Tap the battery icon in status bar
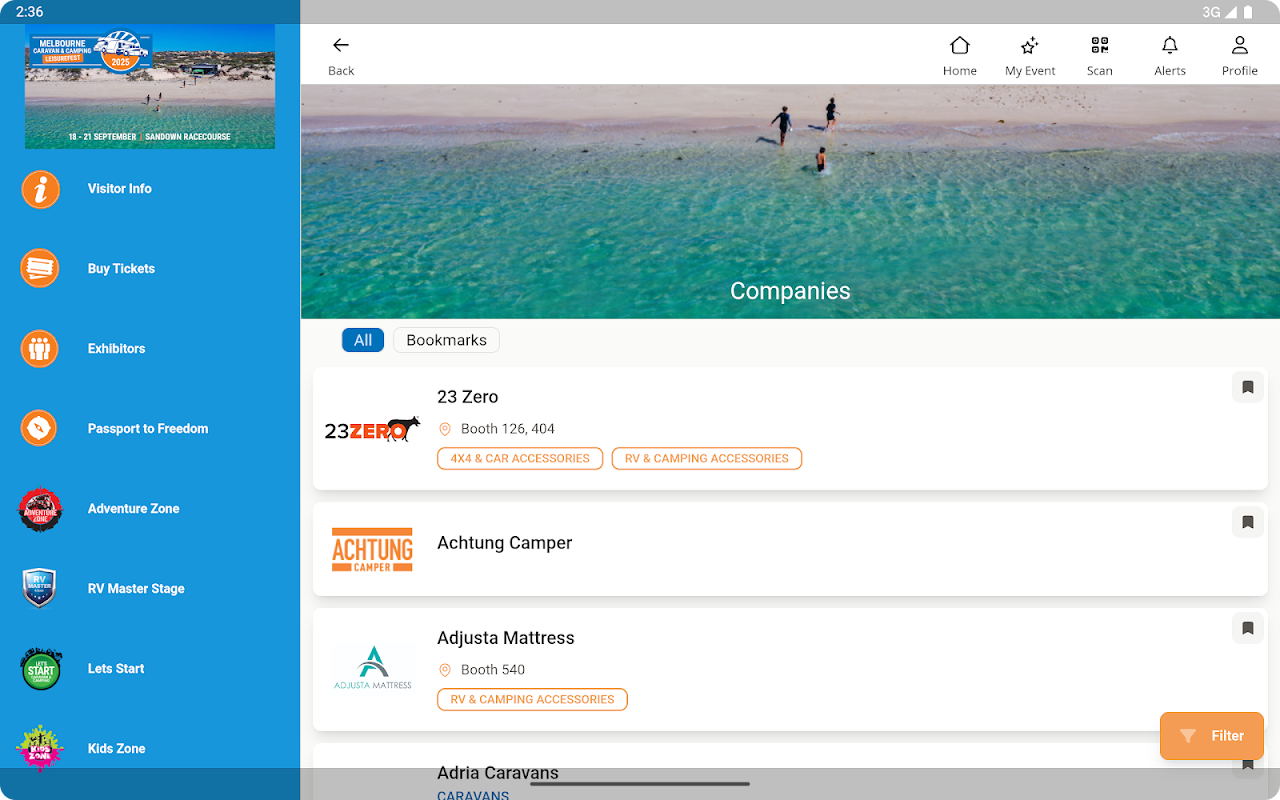 [1248, 12]
